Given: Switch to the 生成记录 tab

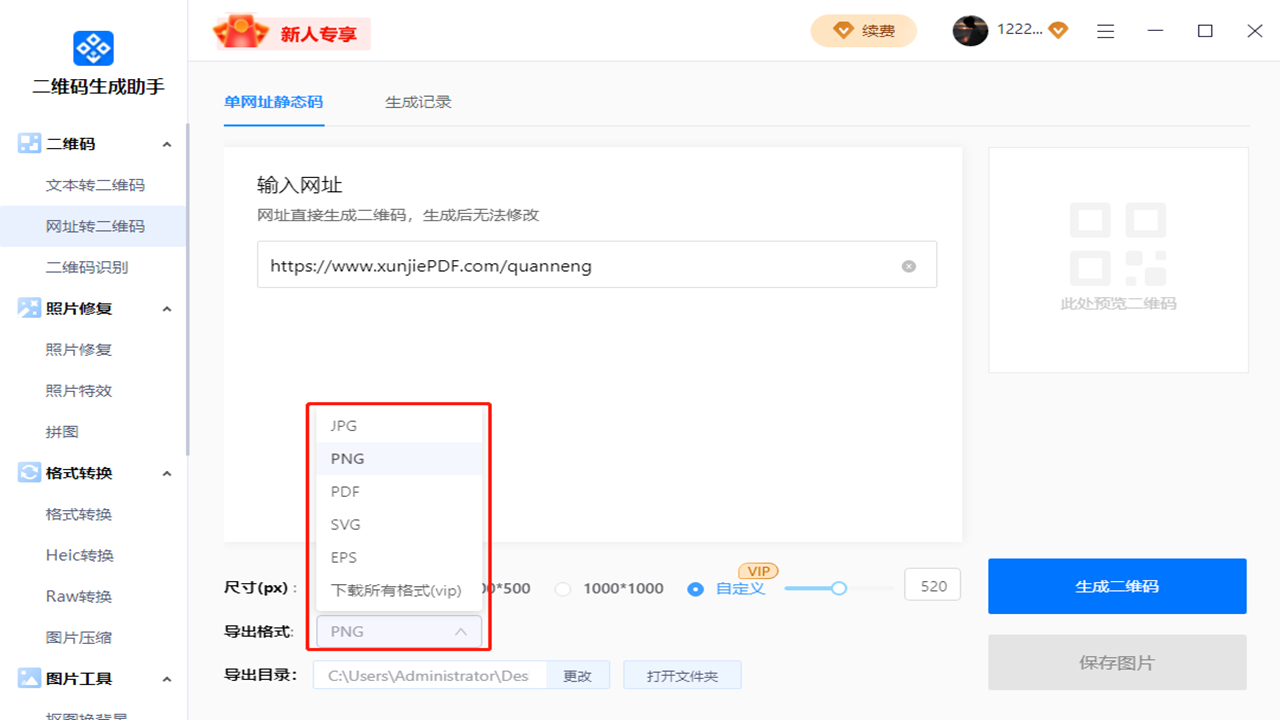Looking at the screenshot, I should (418, 100).
